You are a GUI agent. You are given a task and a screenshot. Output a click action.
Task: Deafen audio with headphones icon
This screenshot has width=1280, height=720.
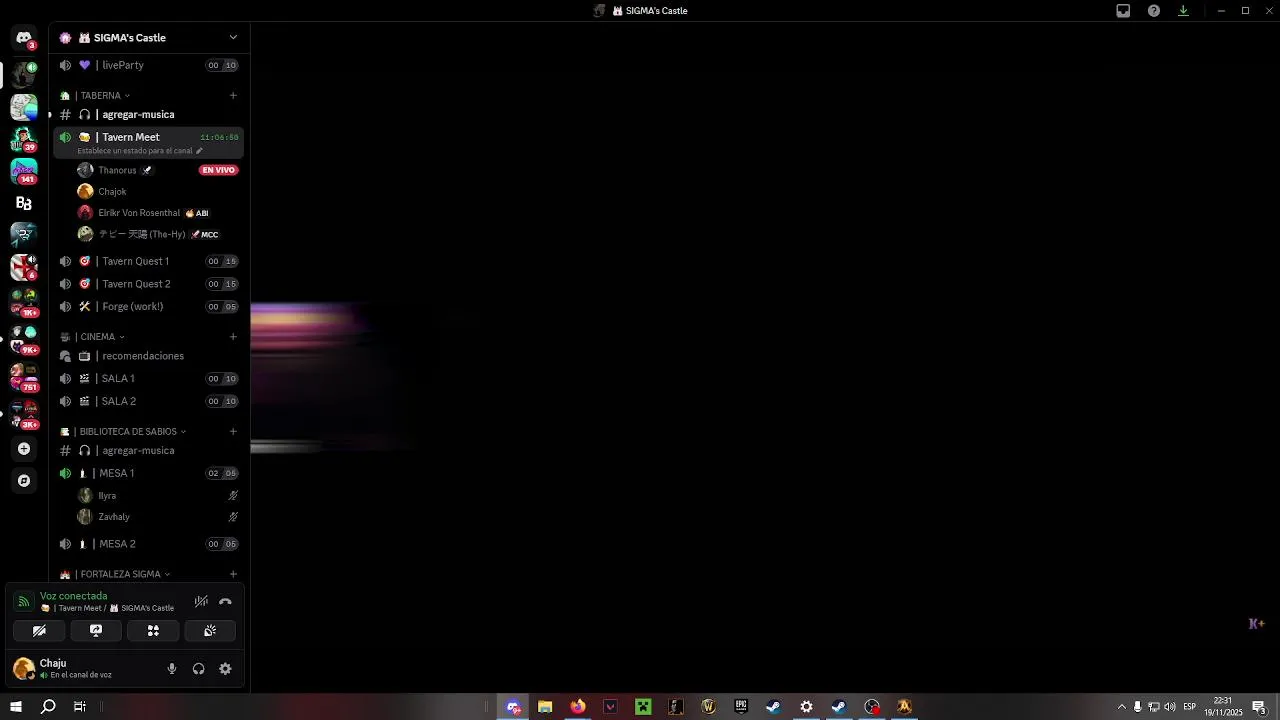(198, 669)
